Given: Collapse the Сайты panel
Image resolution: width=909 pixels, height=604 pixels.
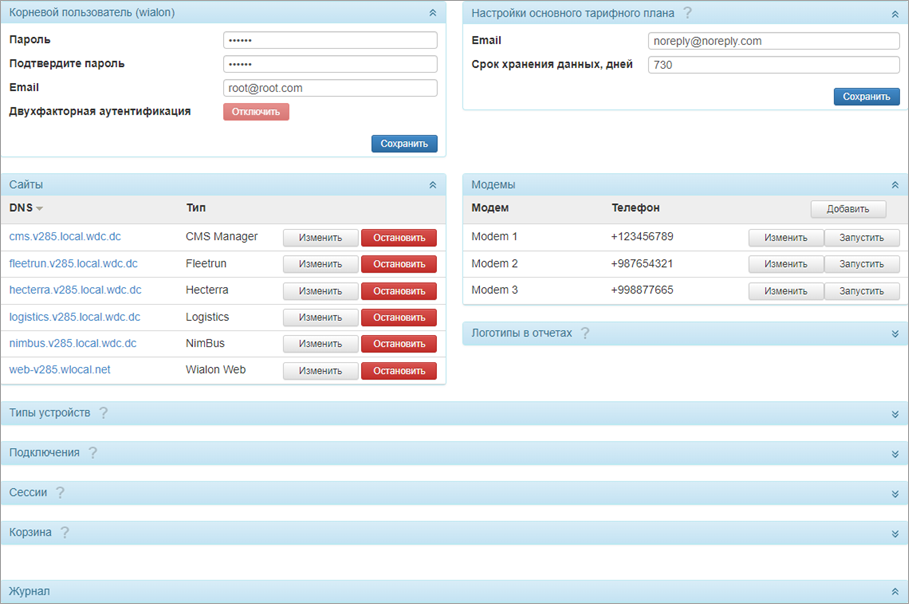Looking at the screenshot, I should pyautogui.click(x=432, y=185).
